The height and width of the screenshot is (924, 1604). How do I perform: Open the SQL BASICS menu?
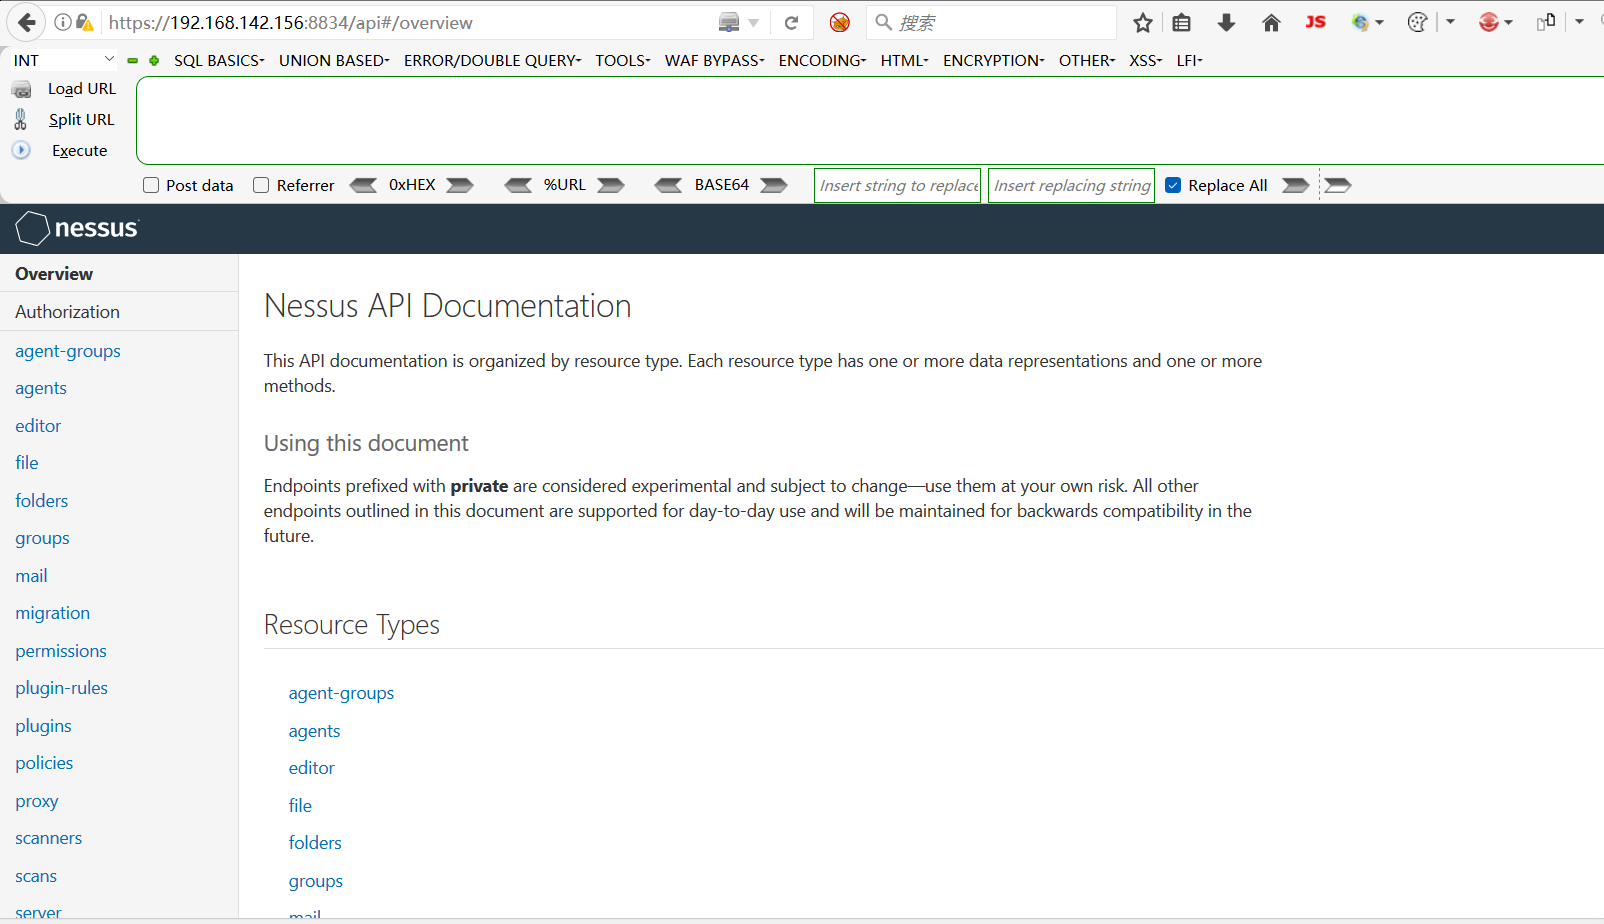click(x=219, y=60)
